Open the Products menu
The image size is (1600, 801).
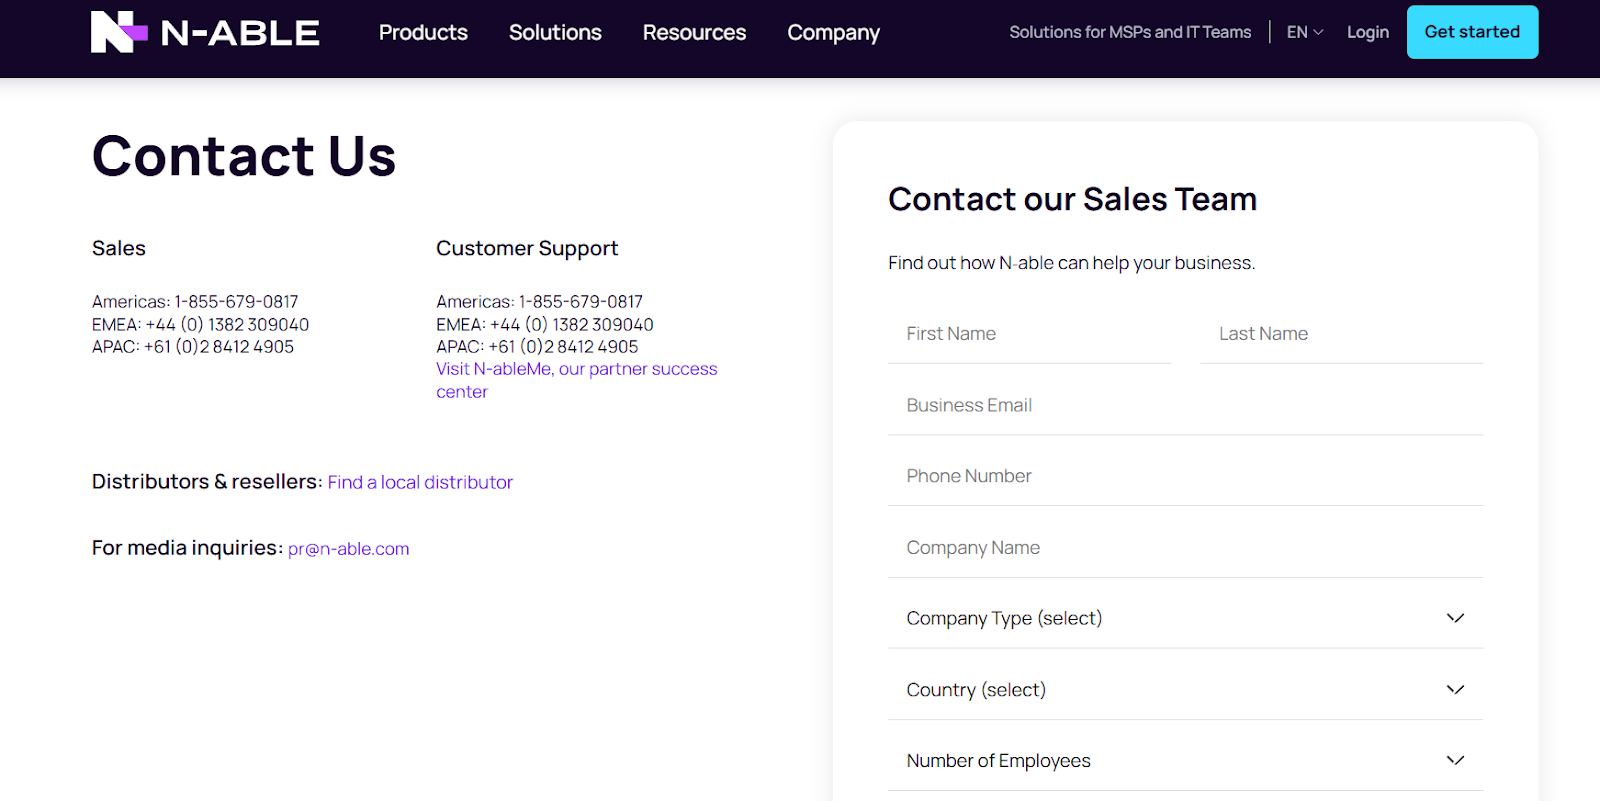tap(423, 32)
